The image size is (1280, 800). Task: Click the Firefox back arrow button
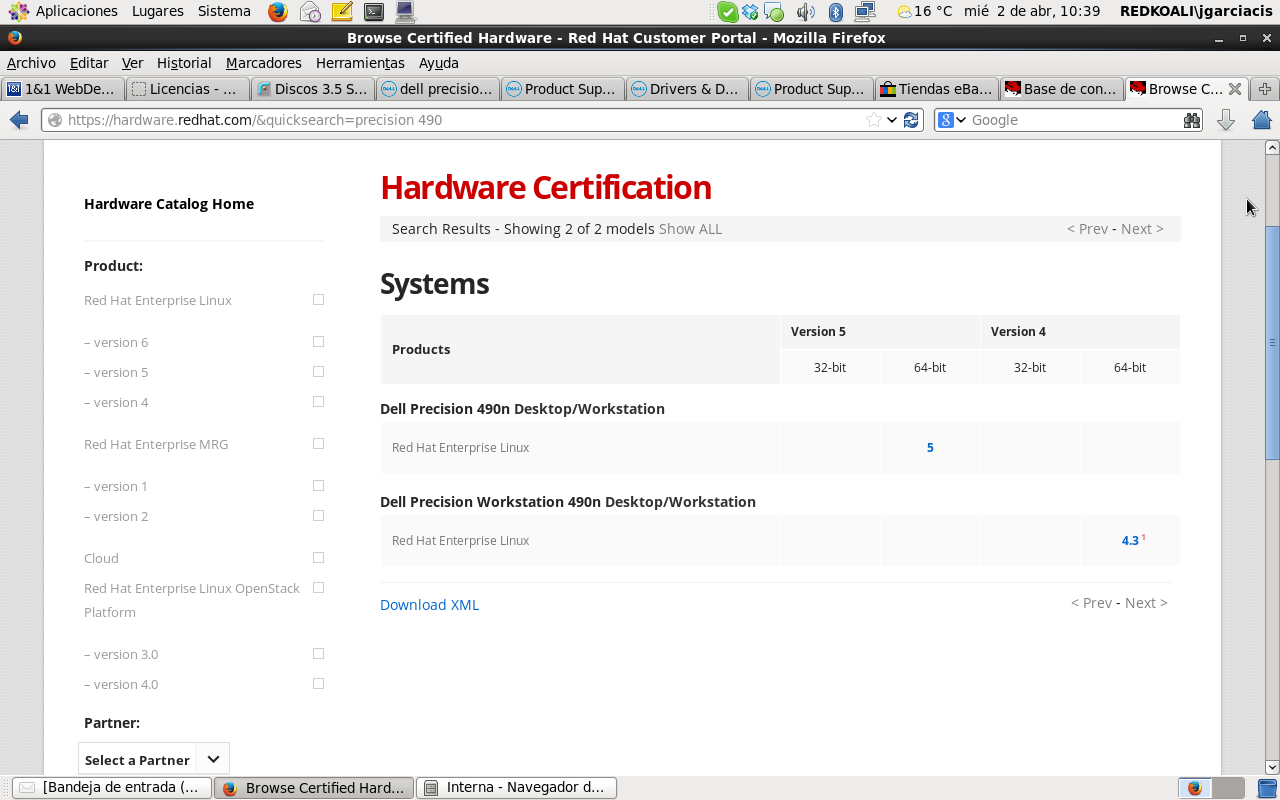pyautogui.click(x=19, y=120)
